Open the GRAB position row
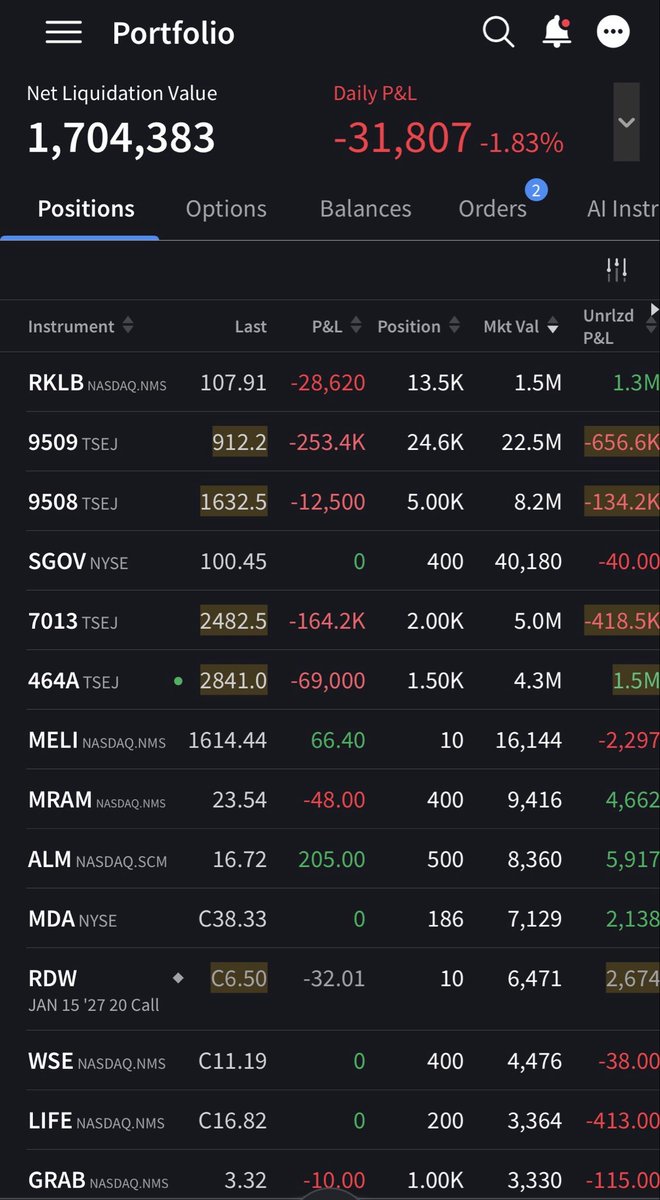This screenshot has height=1200, width=660. pos(330,1177)
